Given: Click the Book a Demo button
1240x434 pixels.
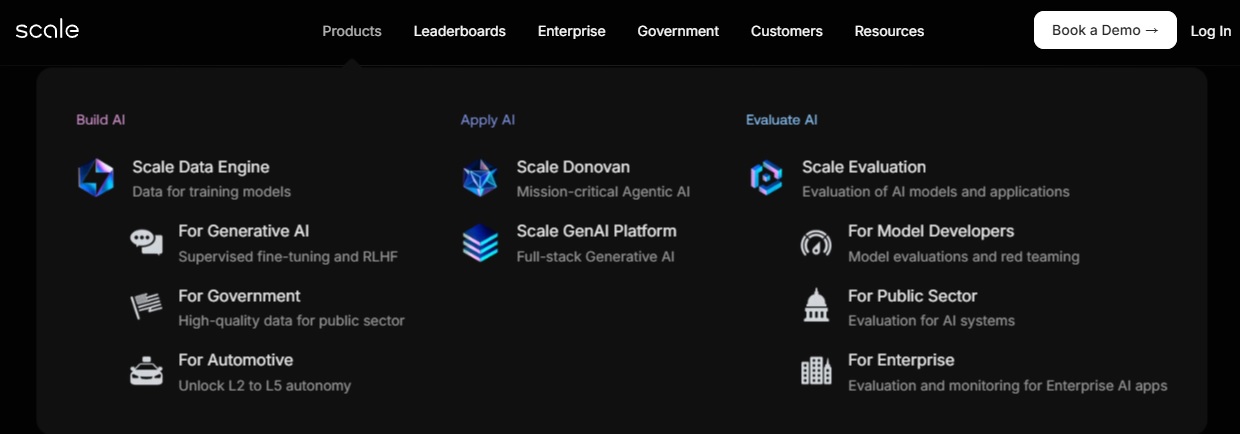Looking at the screenshot, I should pos(1105,30).
